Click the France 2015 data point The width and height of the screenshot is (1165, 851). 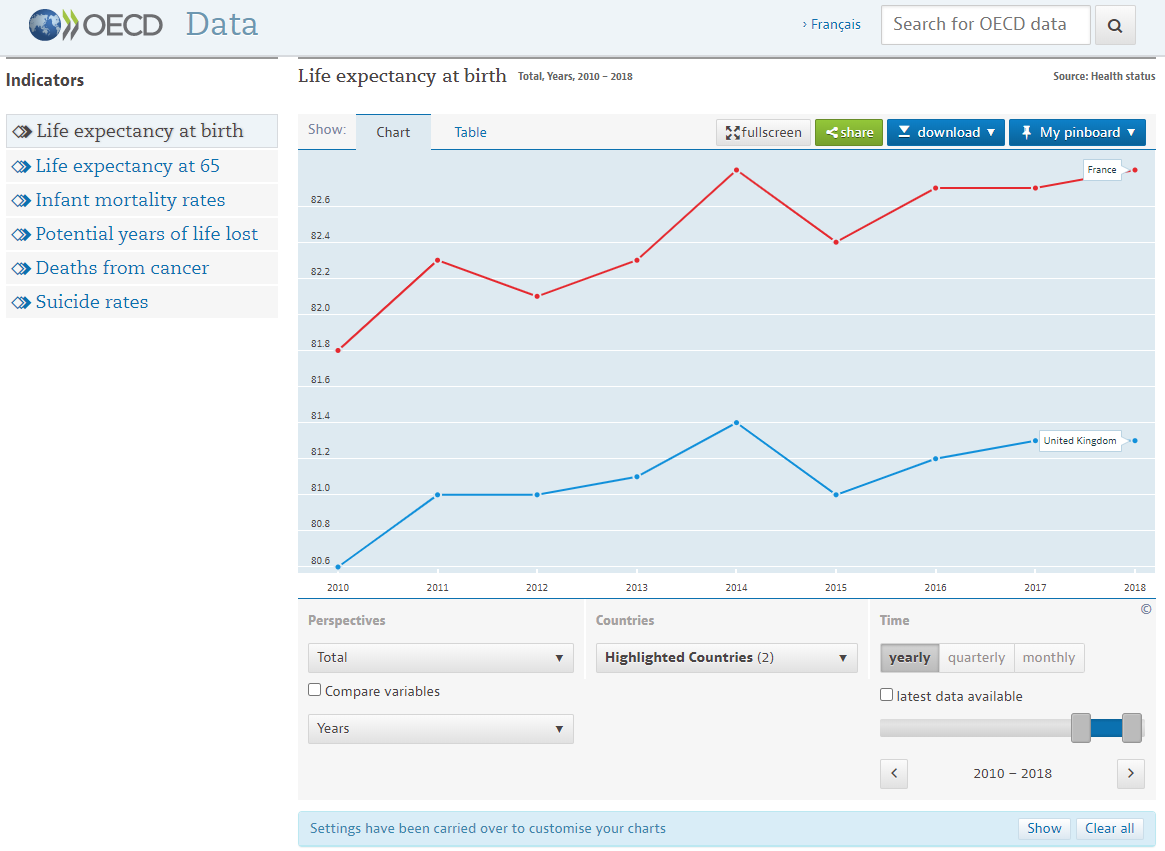coord(836,242)
